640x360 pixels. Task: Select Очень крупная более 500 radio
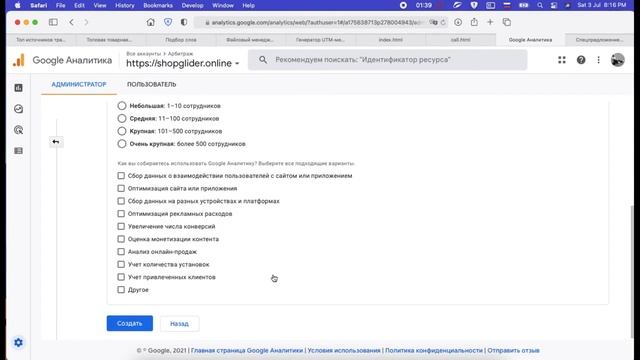click(x=122, y=144)
